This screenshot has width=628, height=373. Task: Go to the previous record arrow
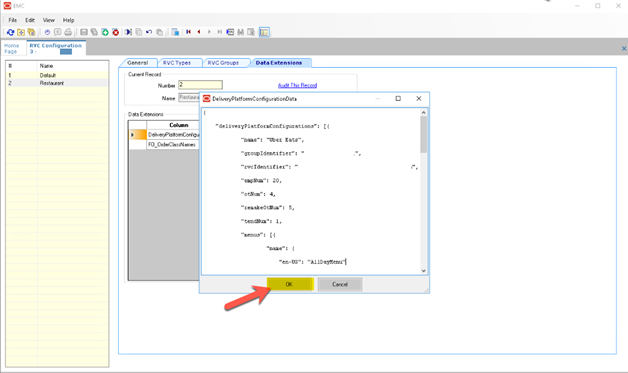pos(199,32)
